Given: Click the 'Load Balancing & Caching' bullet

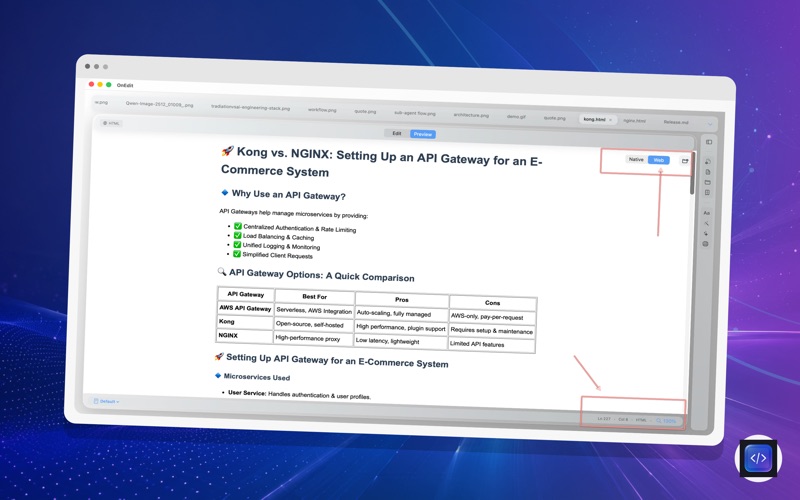Looking at the screenshot, I should point(278,237).
